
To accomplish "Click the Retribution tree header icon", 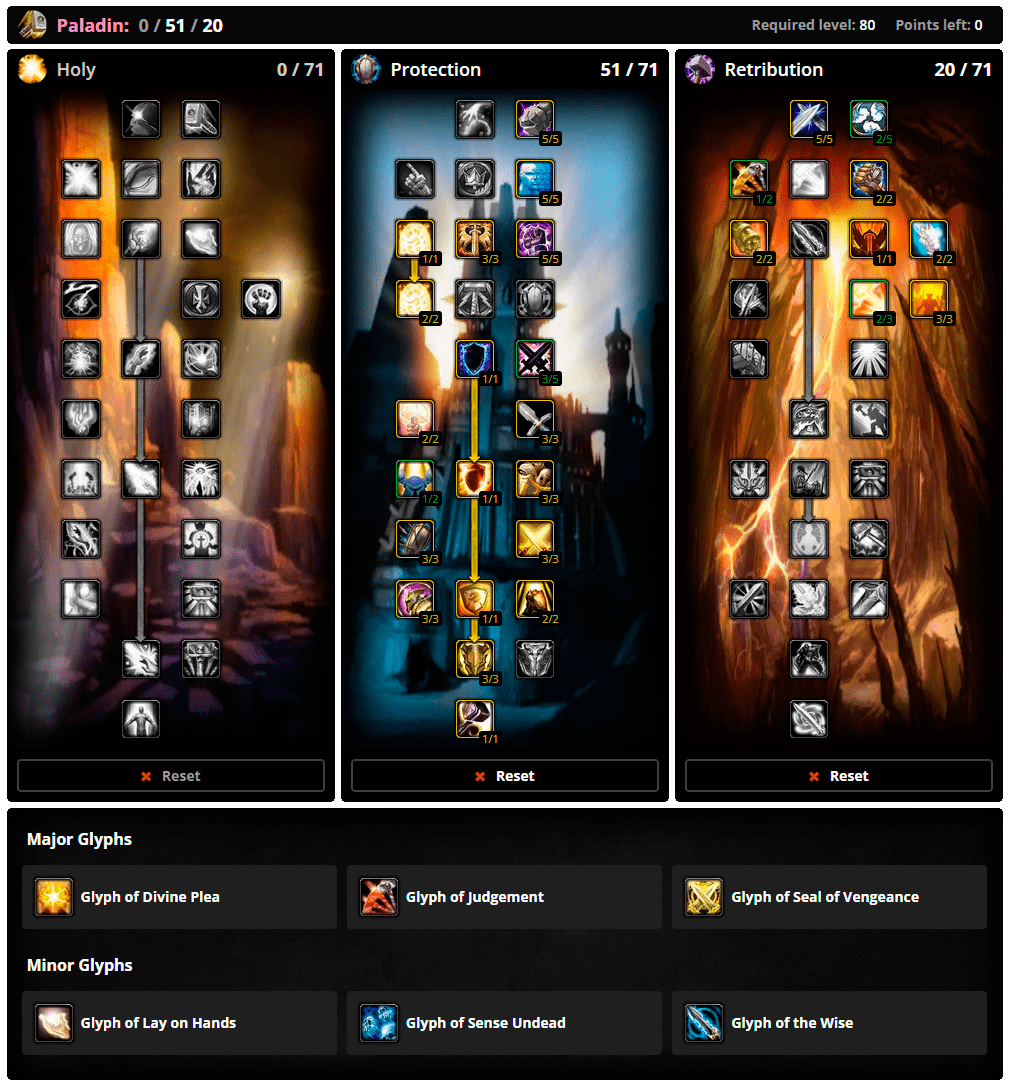I will click(700, 69).
